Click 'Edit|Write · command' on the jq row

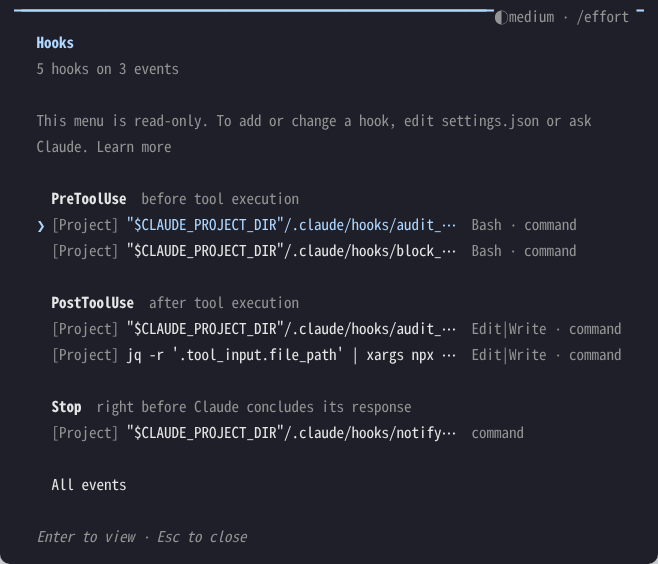point(546,355)
